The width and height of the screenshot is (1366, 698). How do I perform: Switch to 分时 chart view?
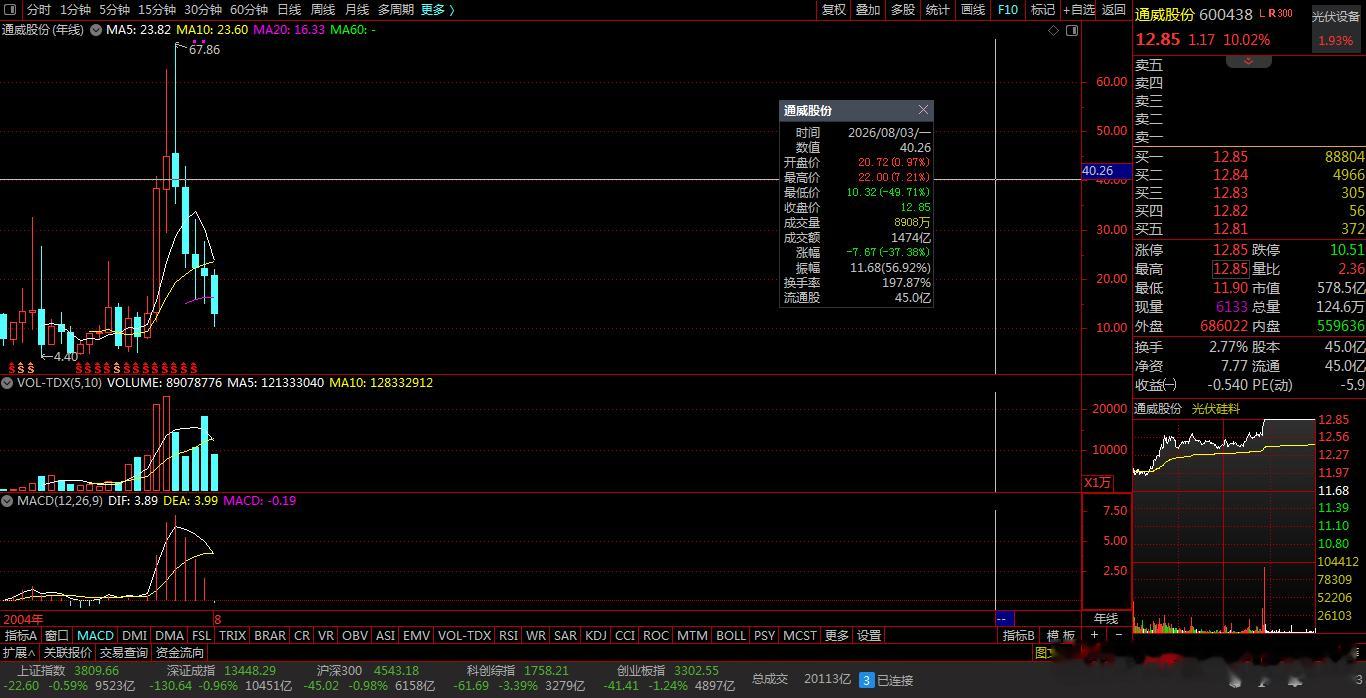38,9
